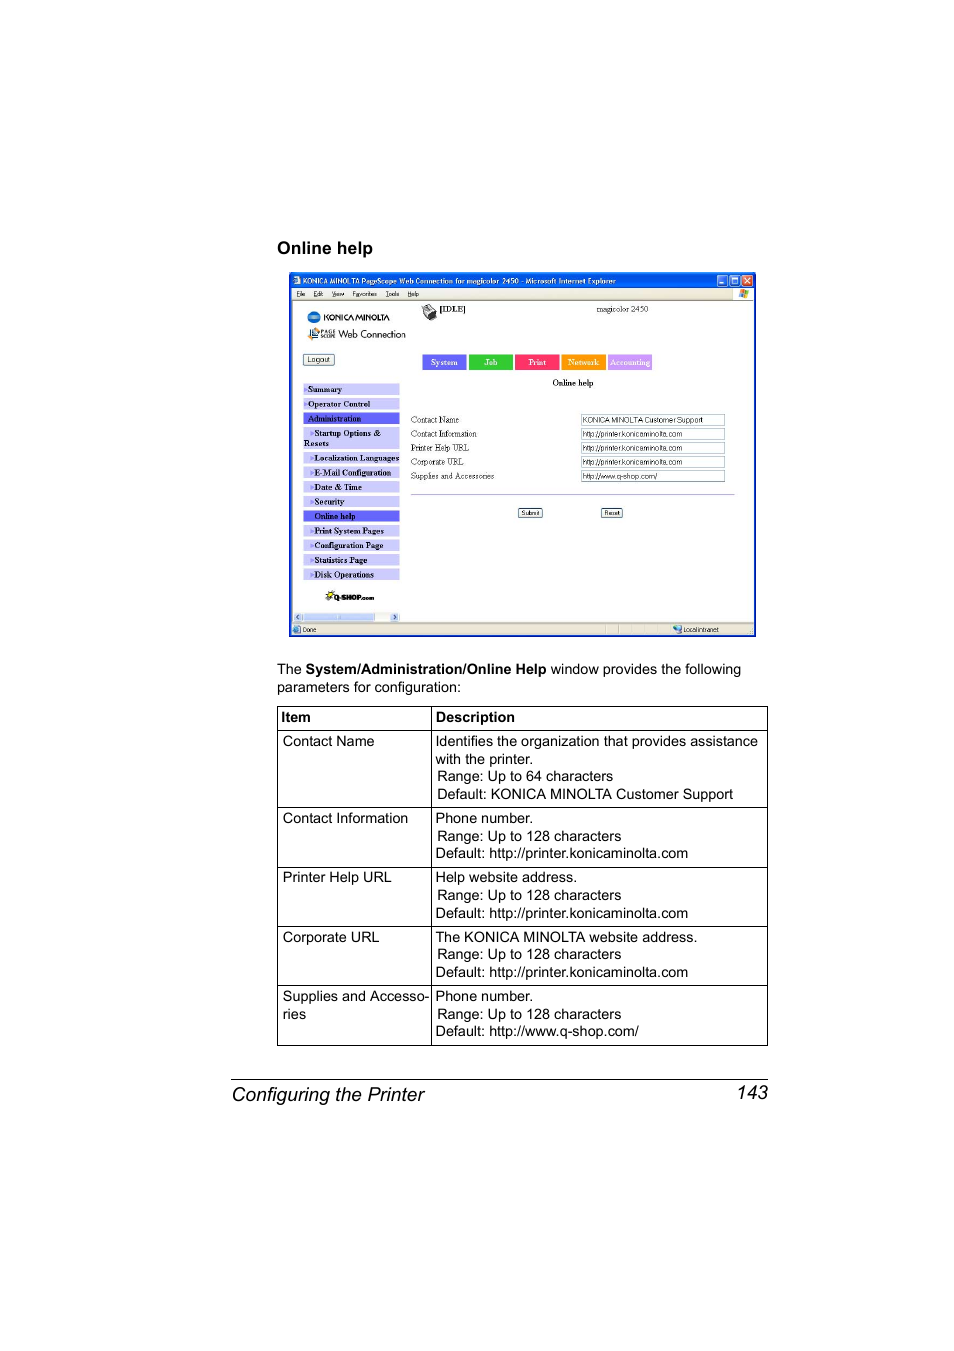Open the Edit menu
Screen dimensions: 954x1351
click(x=318, y=294)
